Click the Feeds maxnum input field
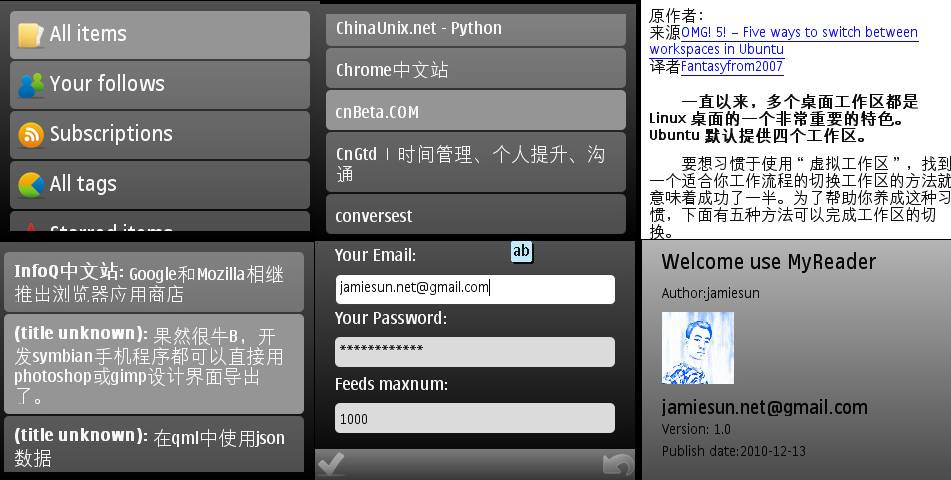951x480 pixels. coord(475,418)
